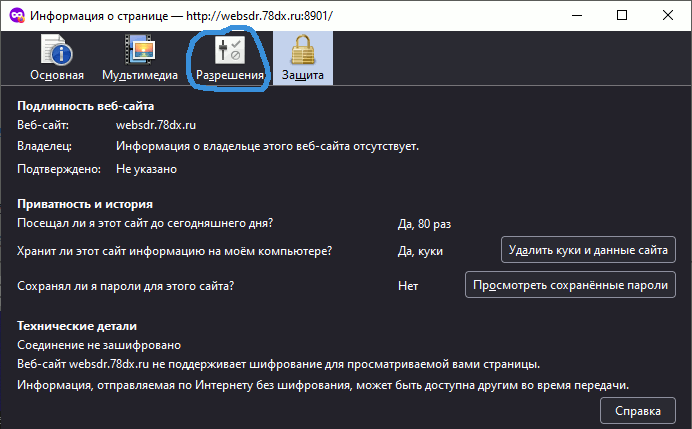Open the Мультимедиа tab label

[140, 75]
